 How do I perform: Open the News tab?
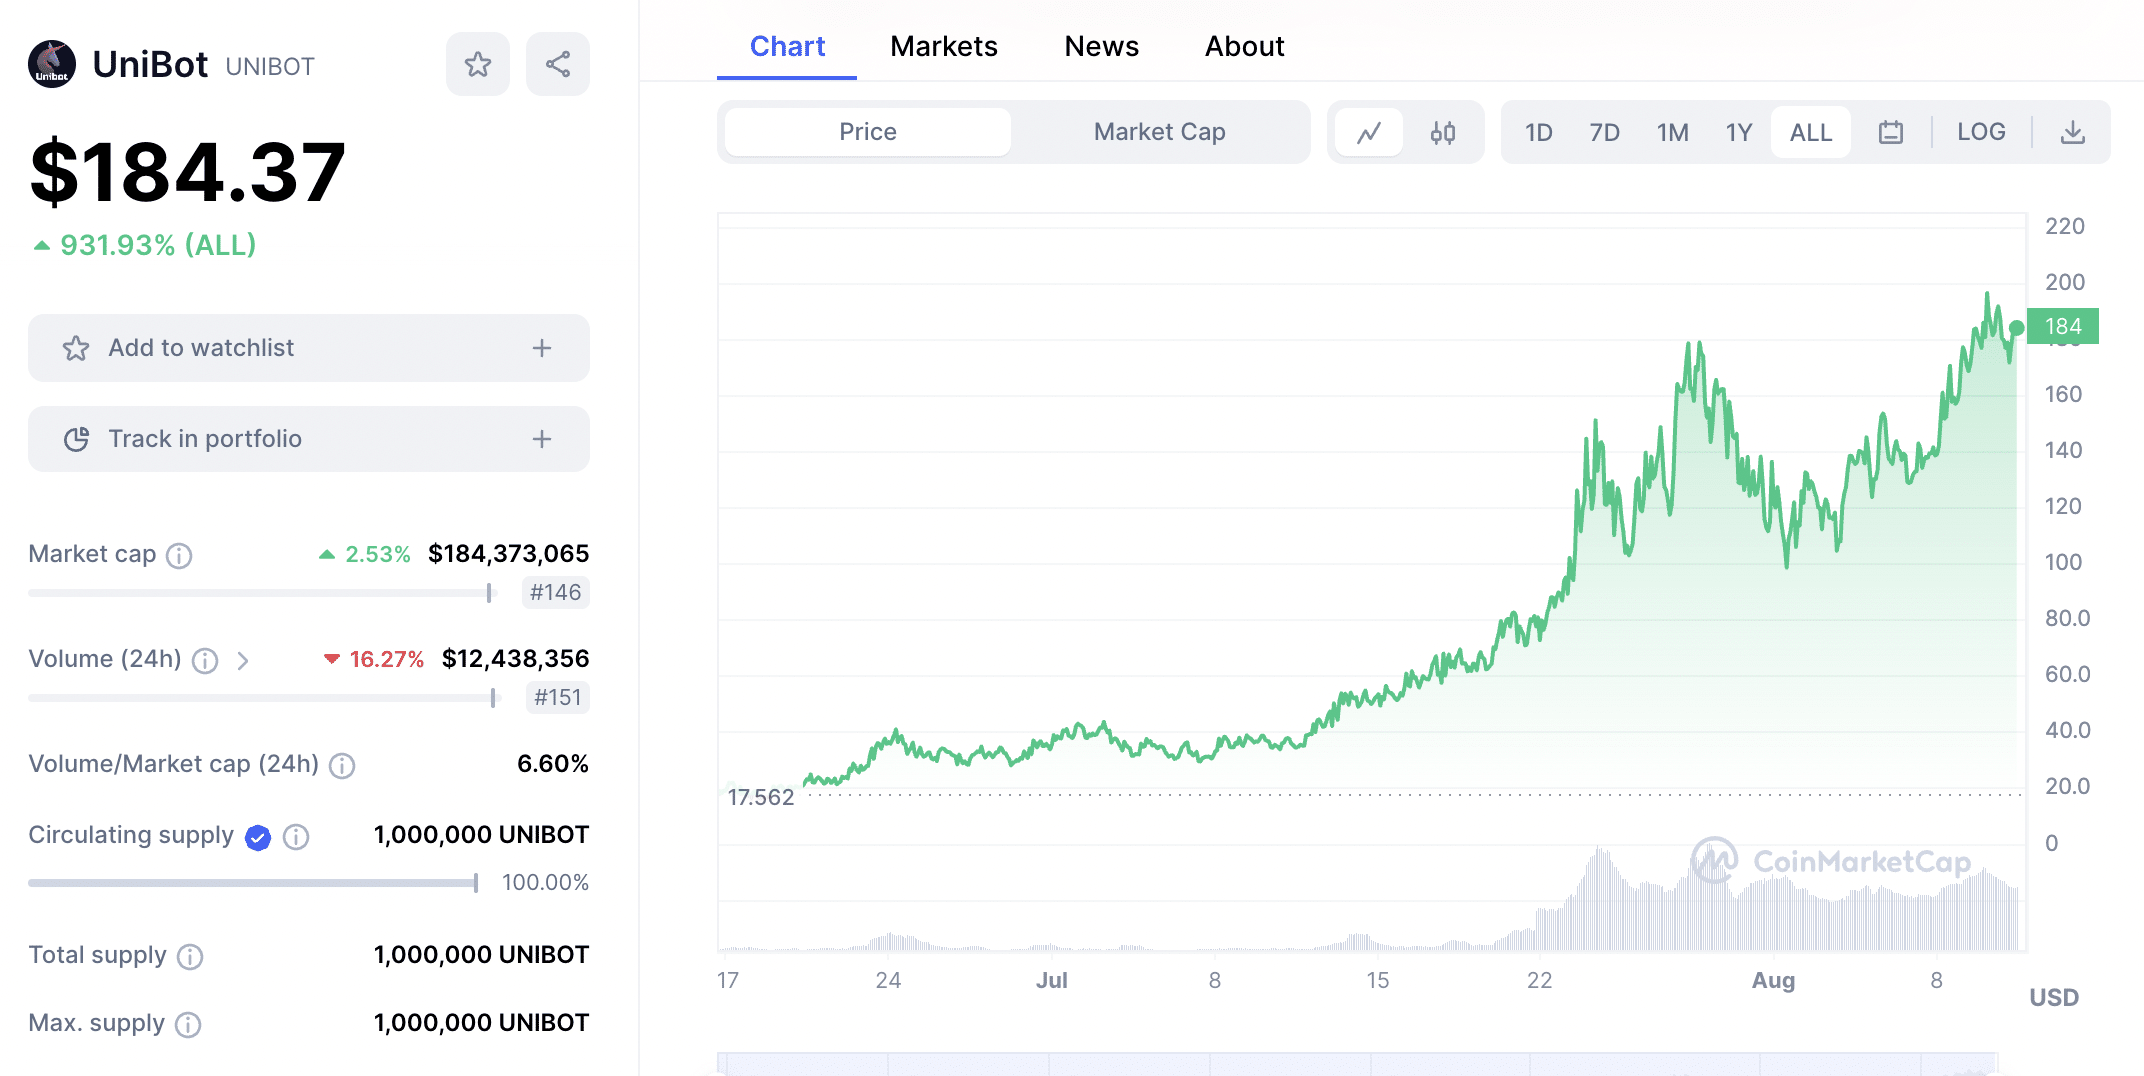coord(1101,46)
